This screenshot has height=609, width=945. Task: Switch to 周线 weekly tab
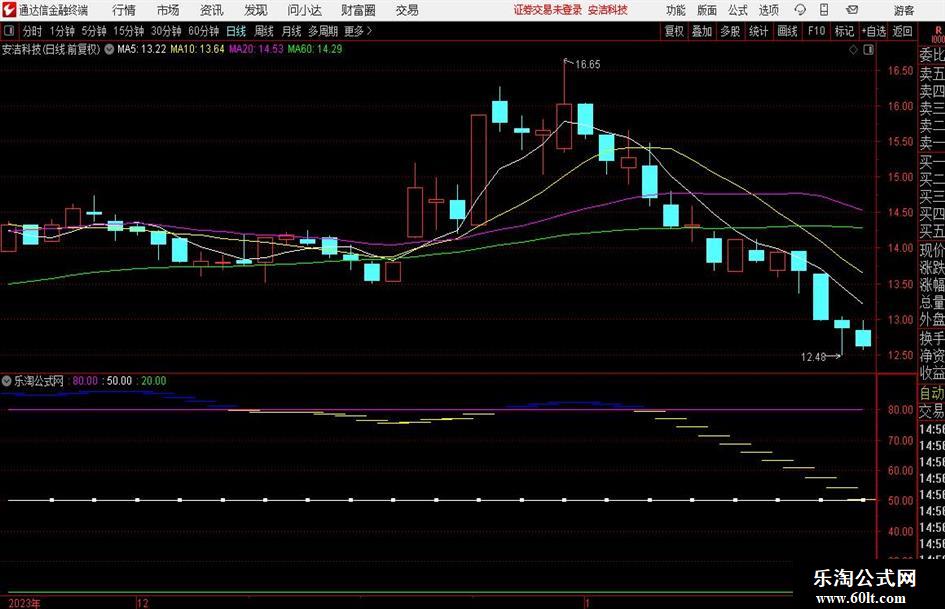pos(264,31)
